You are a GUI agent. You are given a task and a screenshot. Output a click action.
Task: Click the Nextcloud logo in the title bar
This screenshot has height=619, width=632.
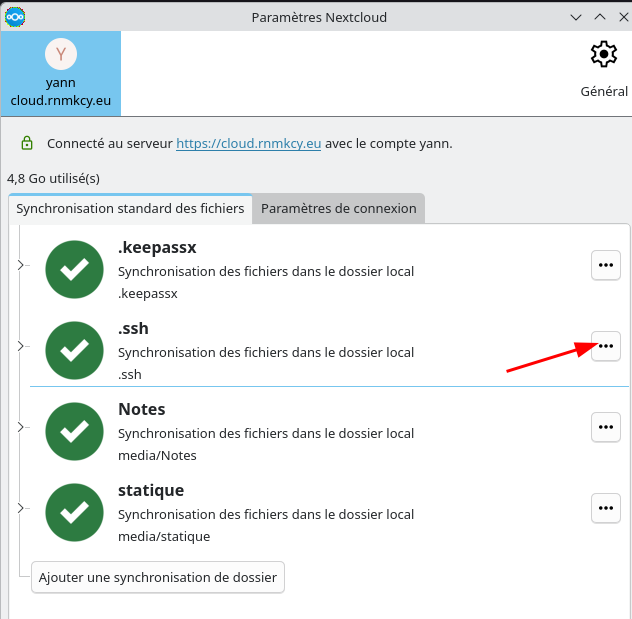tap(16, 16)
